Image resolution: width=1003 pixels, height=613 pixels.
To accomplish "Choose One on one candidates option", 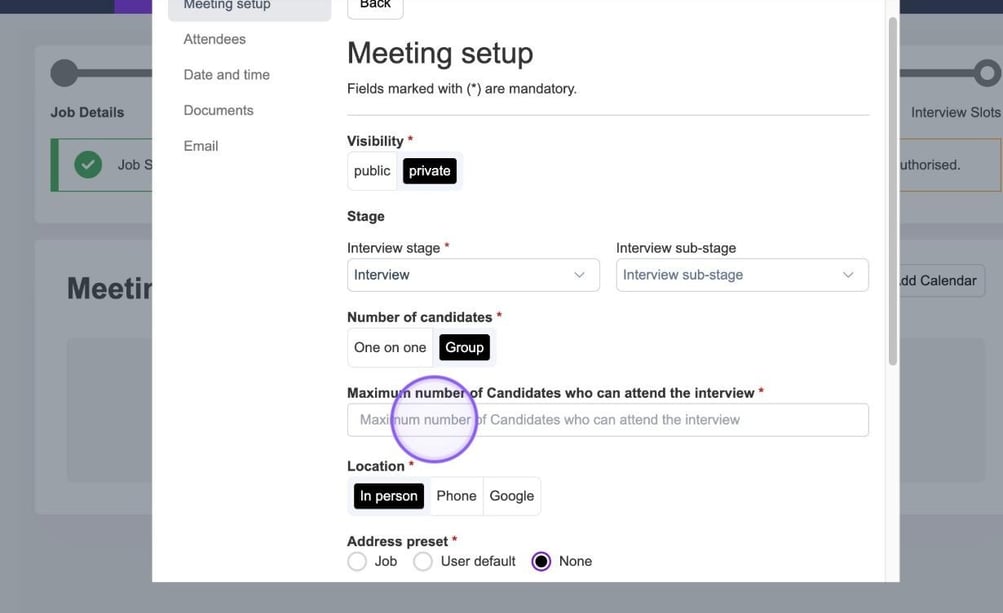I will point(390,348).
